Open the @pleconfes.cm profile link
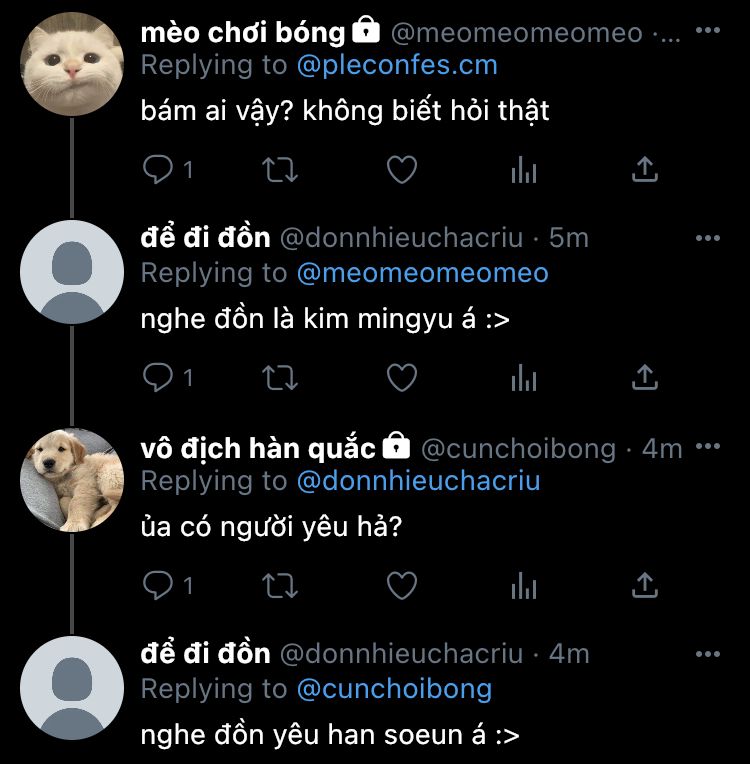The height and width of the screenshot is (764, 750). (x=397, y=65)
